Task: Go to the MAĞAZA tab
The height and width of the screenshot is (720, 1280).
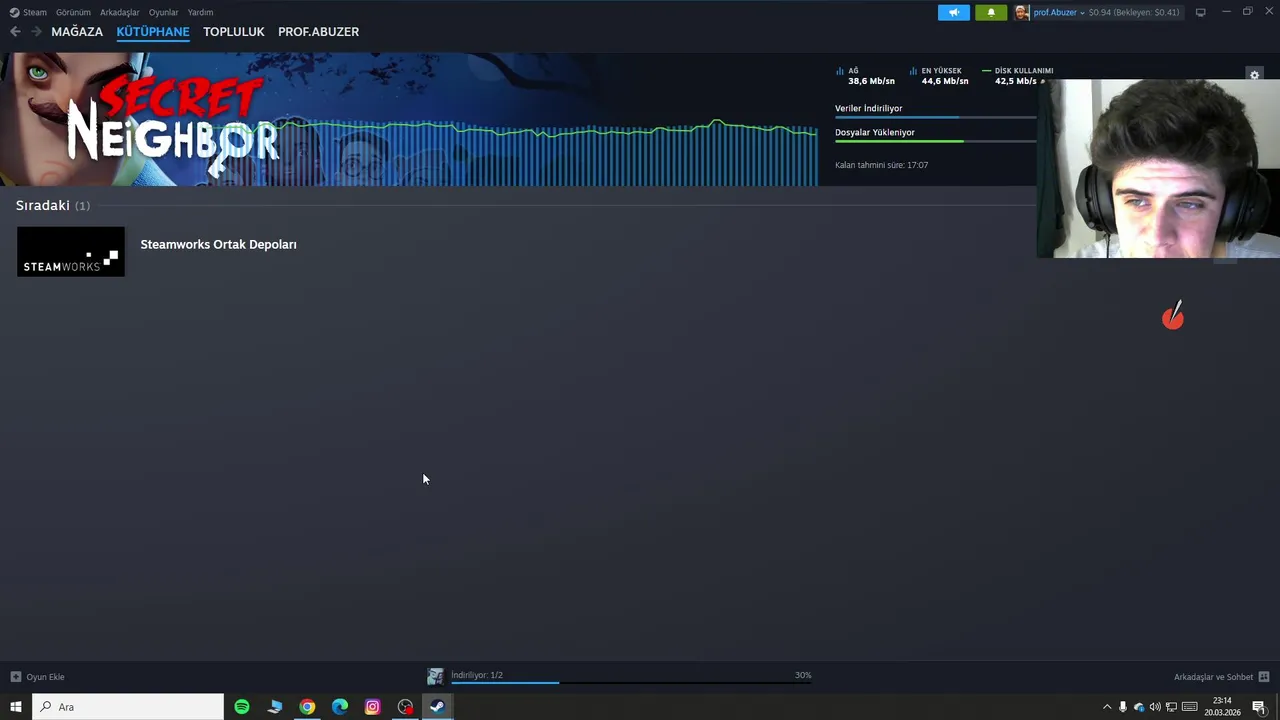Action: point(77,32)
